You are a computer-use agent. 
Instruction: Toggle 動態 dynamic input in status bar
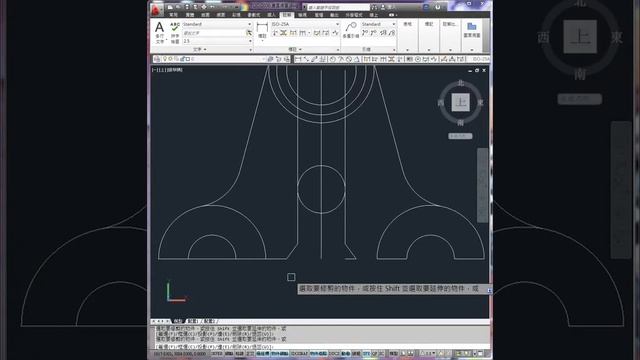[x=346, y=353]
